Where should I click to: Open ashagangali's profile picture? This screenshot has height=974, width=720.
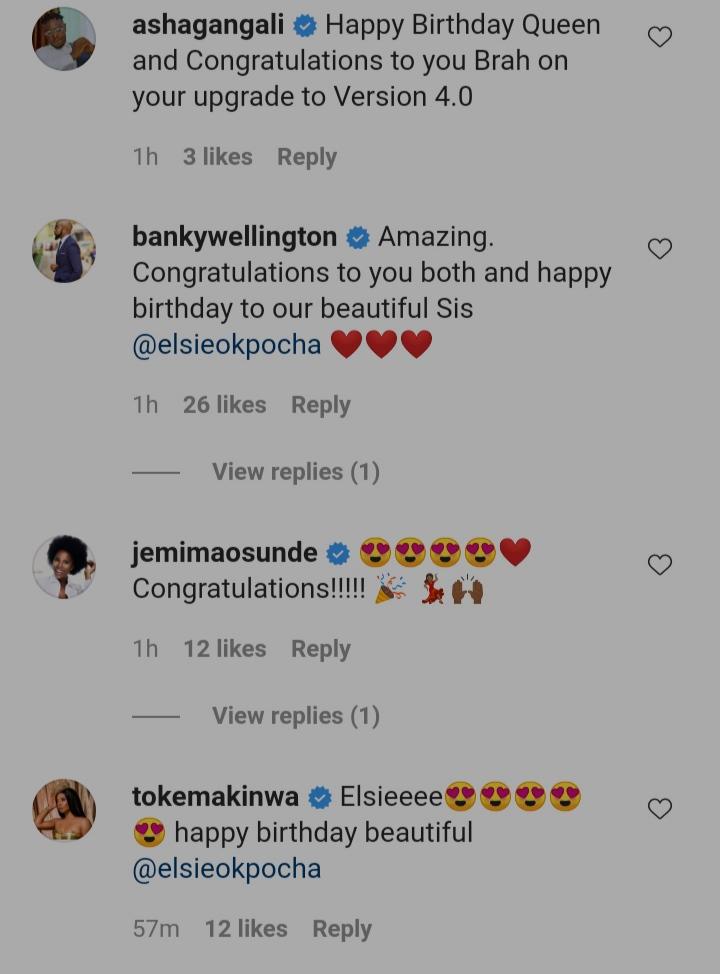pos(64,39)
